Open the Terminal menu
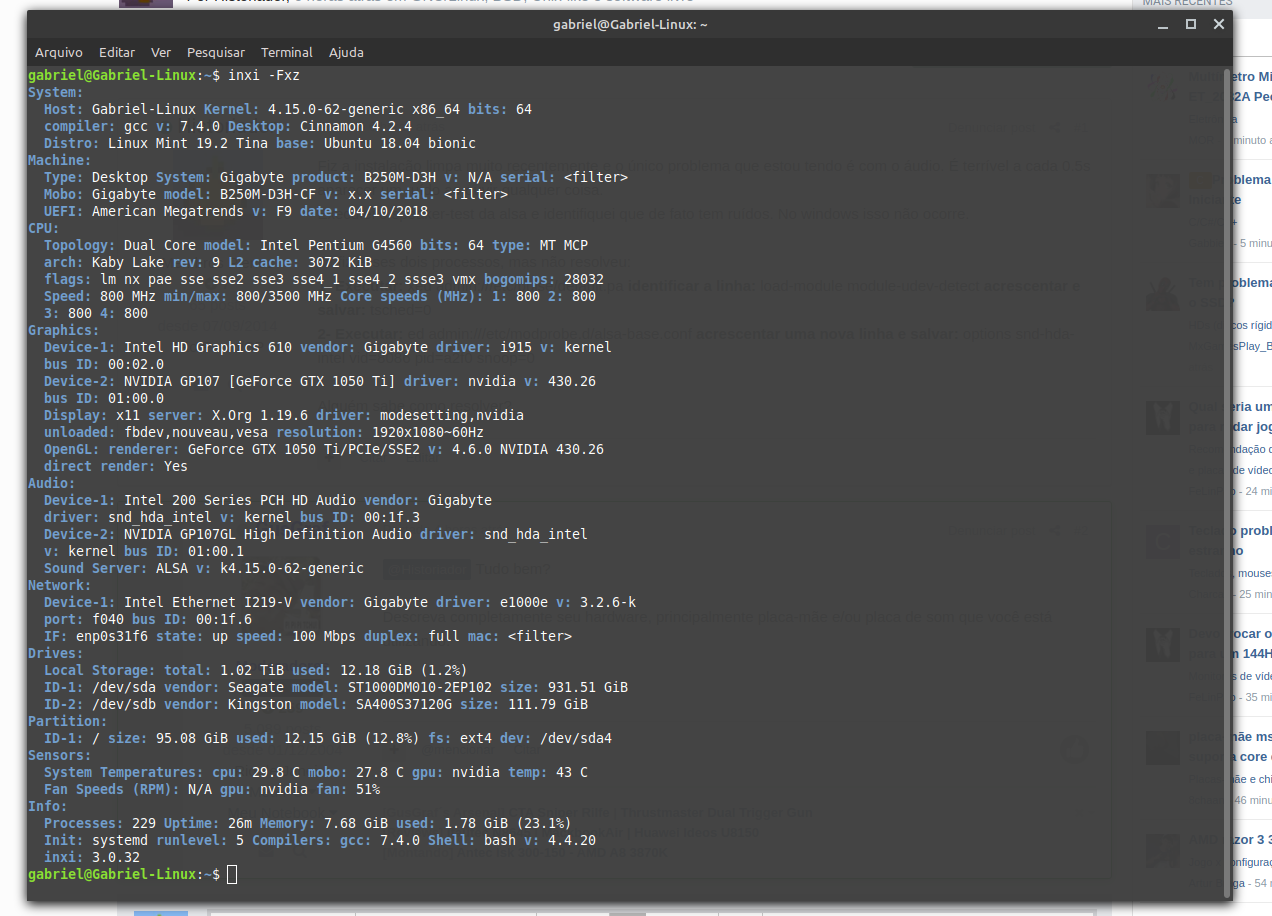 click(287, 52)
